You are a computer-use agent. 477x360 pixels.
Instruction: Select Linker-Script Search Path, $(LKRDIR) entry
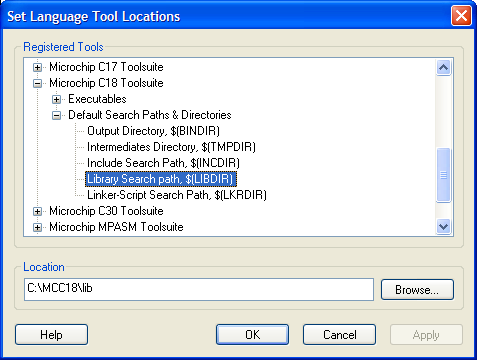point(177,195)
